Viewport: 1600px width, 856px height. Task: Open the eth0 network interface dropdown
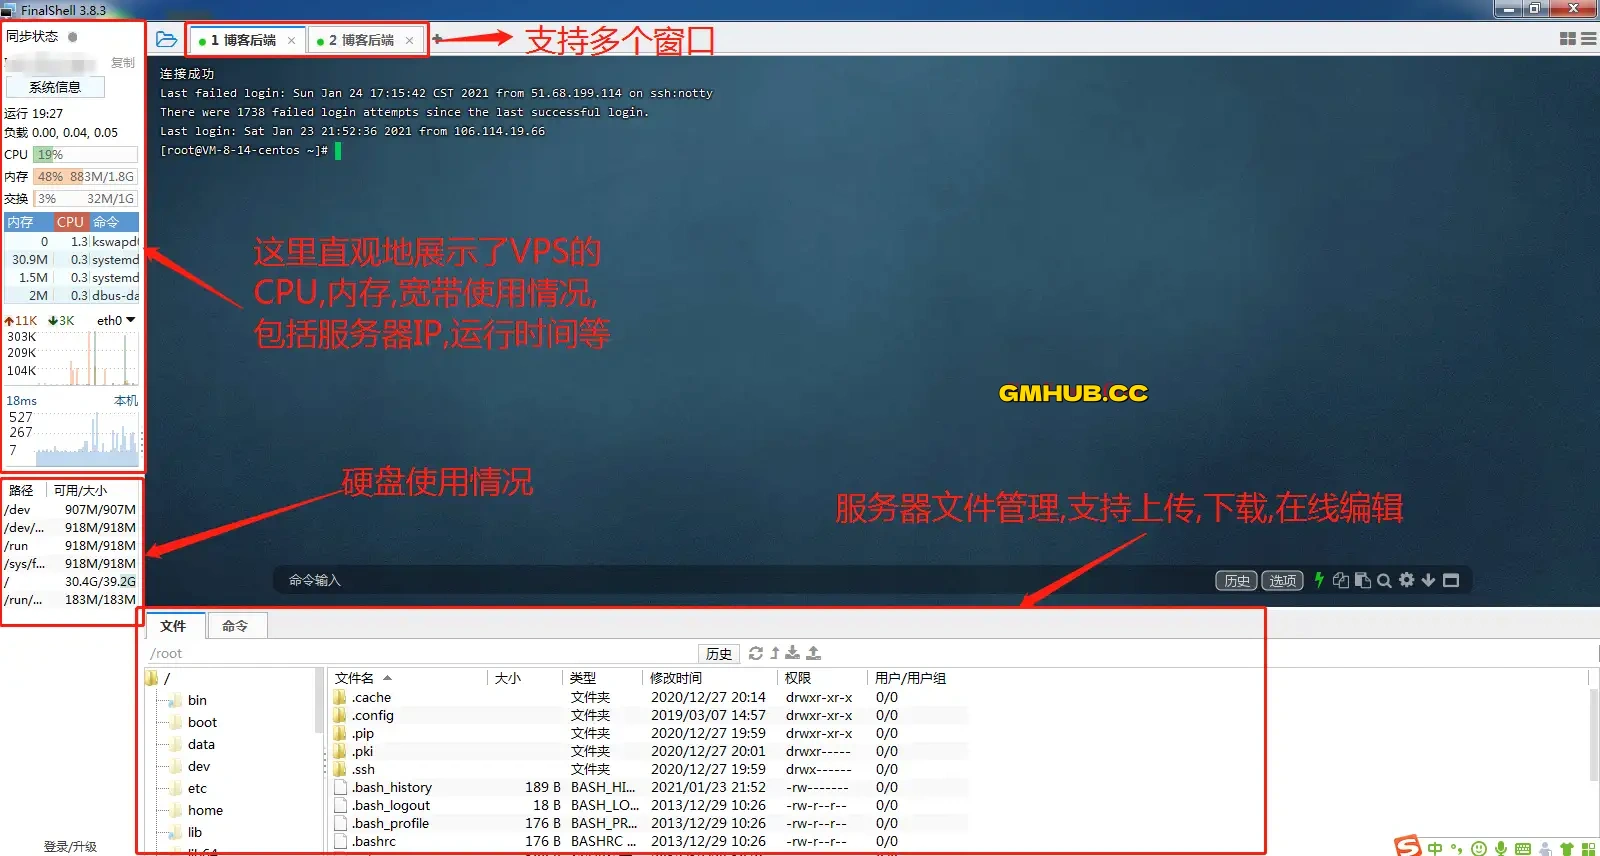(x=116, y=321)
